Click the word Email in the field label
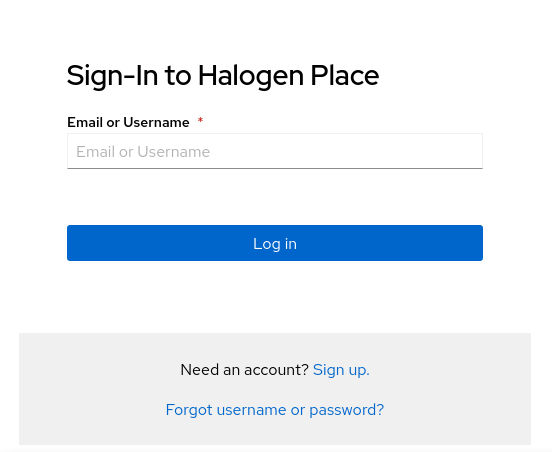This screenshot has width=552, height=452. (x=85, y=123)
